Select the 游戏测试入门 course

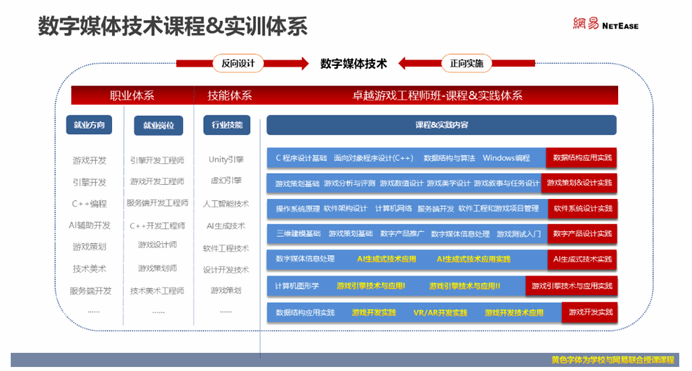click(x=519, y=234)
